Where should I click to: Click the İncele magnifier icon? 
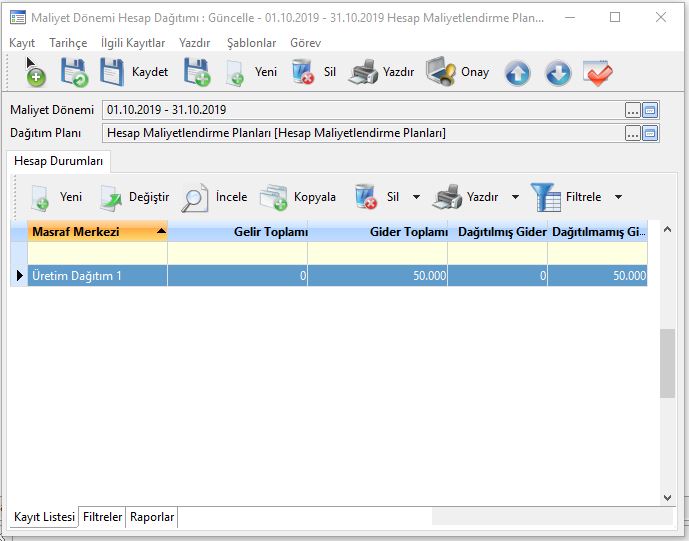(195, 198)
